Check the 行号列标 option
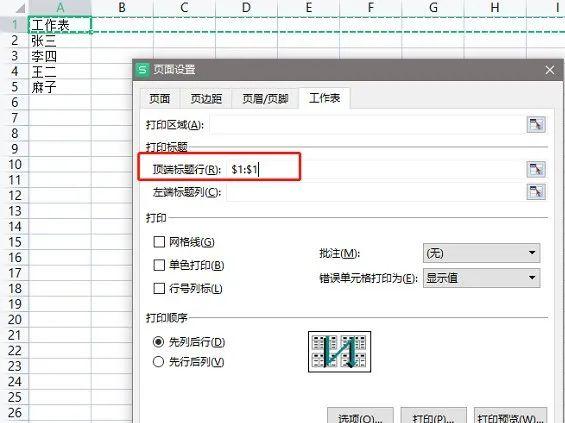This screenshot has height=423, width=565. [x=159, y=289]
